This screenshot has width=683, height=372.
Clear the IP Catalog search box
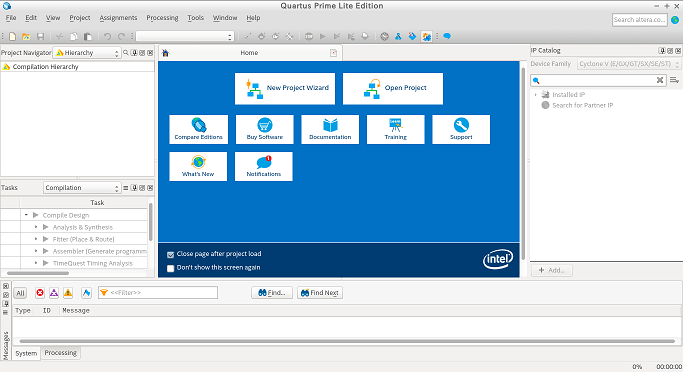coord(660,80)
